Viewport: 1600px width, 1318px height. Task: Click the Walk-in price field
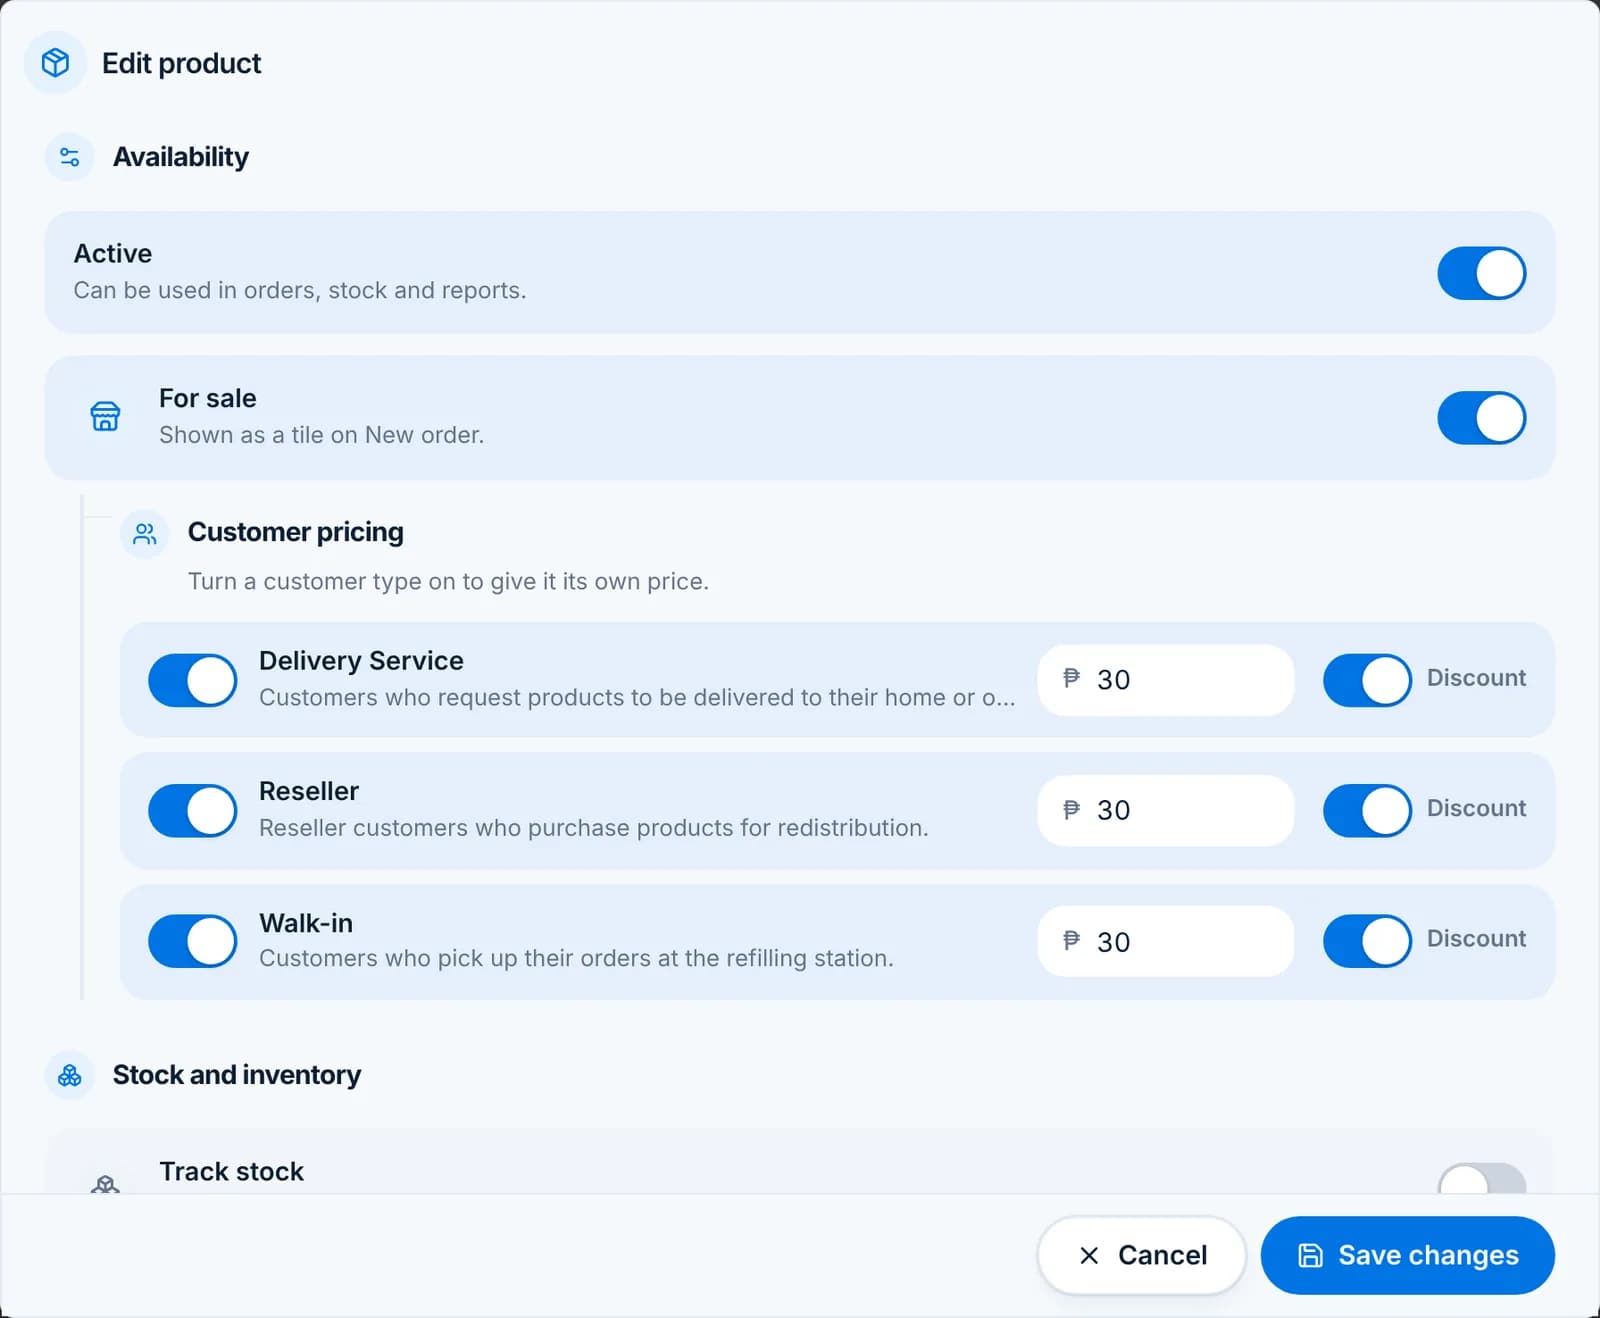point(1165,941)
